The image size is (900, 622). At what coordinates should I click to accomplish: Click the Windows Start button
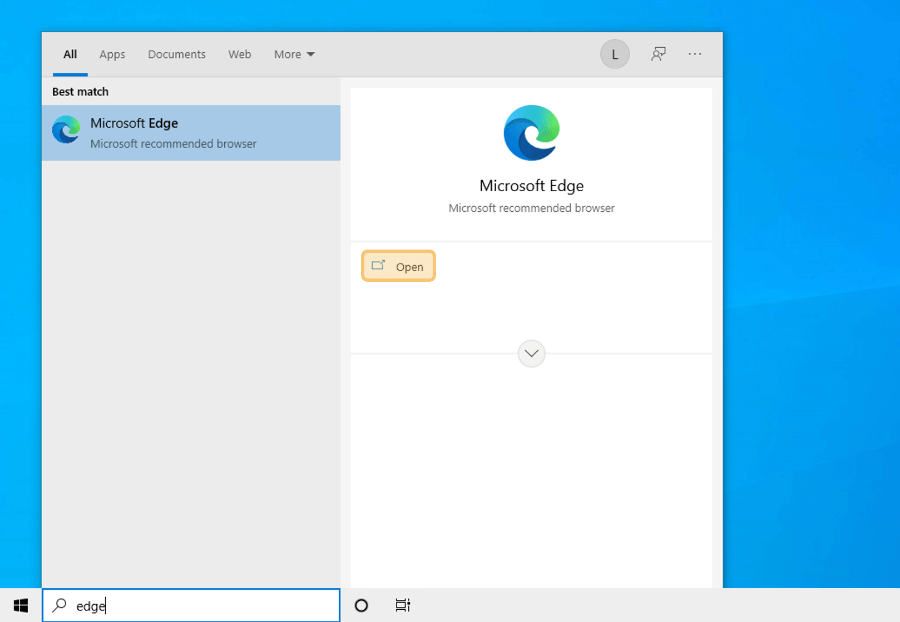tap(21, 605)
